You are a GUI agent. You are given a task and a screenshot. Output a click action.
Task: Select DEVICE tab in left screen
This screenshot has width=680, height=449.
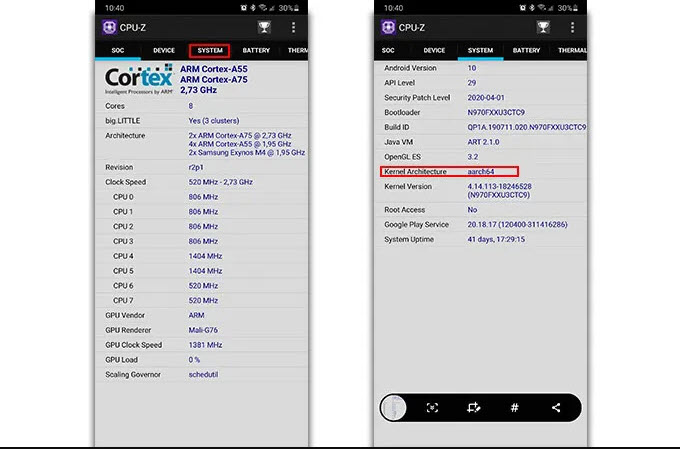pyautogui.click(x=164, y=50)
